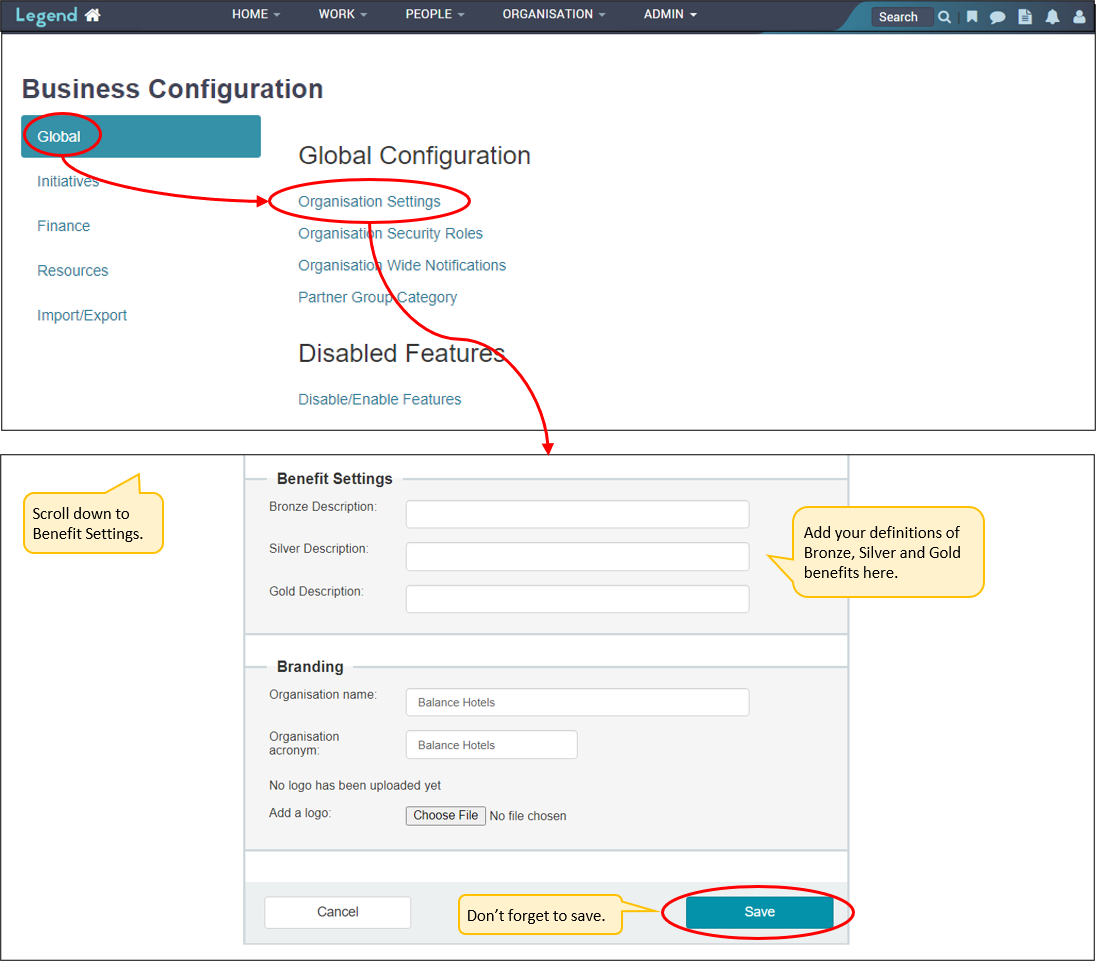Expand the PEOPLE dropdown menu

435,15
